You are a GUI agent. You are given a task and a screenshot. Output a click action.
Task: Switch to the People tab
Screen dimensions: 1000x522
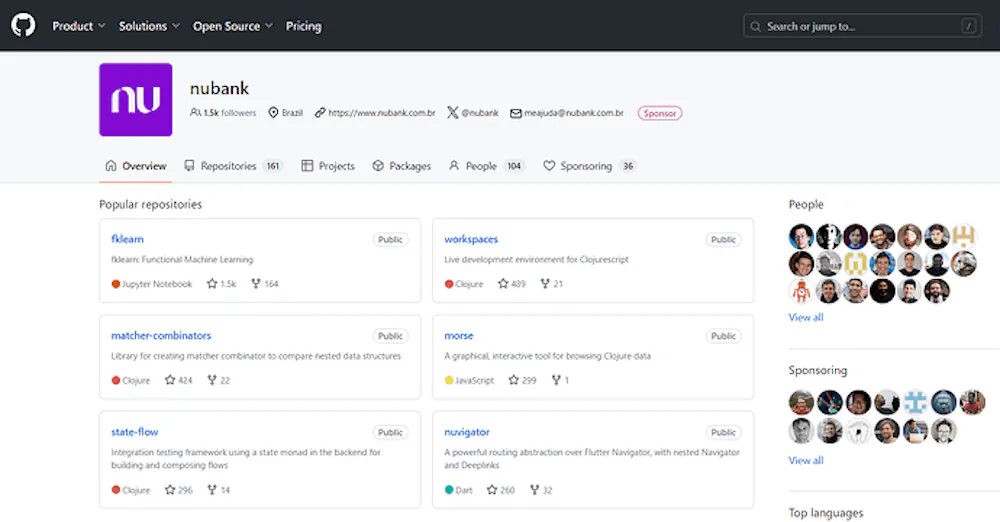point(481,166)
